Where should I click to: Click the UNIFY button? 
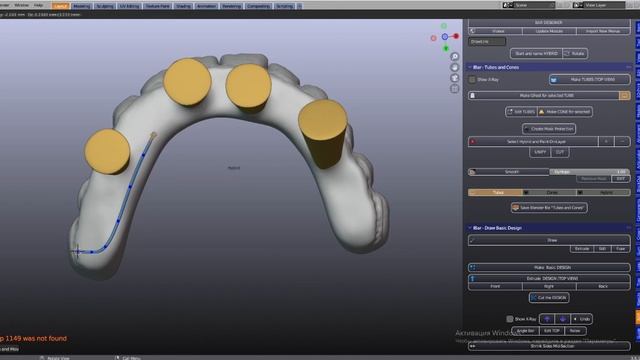point(540,152)
